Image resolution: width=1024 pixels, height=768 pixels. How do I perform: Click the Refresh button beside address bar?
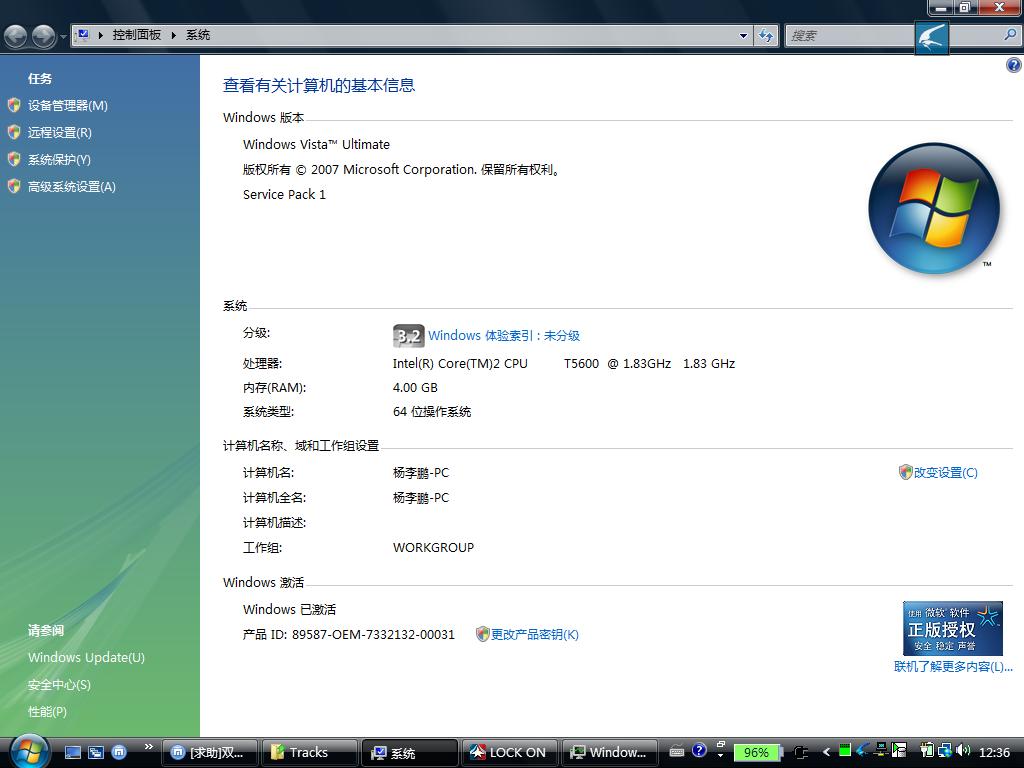point(766,35)
